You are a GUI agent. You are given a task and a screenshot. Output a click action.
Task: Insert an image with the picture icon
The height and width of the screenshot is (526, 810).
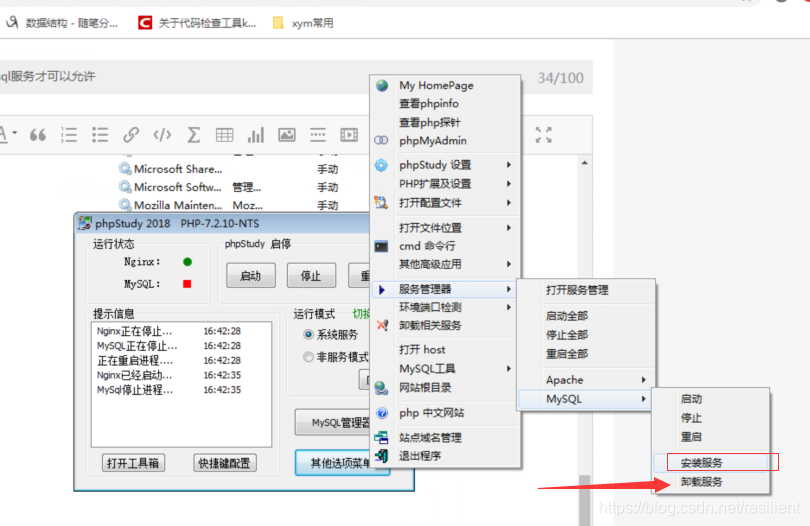click(287, 135)
